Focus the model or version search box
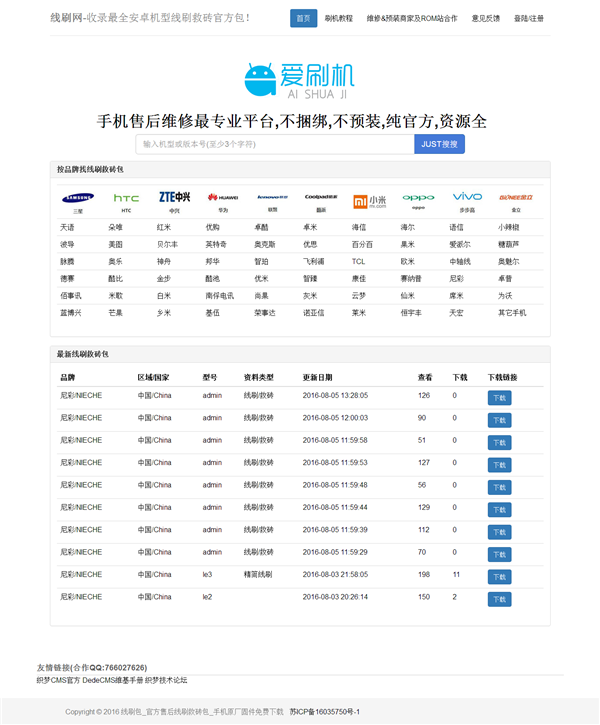This screenshot has width=600, height=725. click(x=275, y=144)
